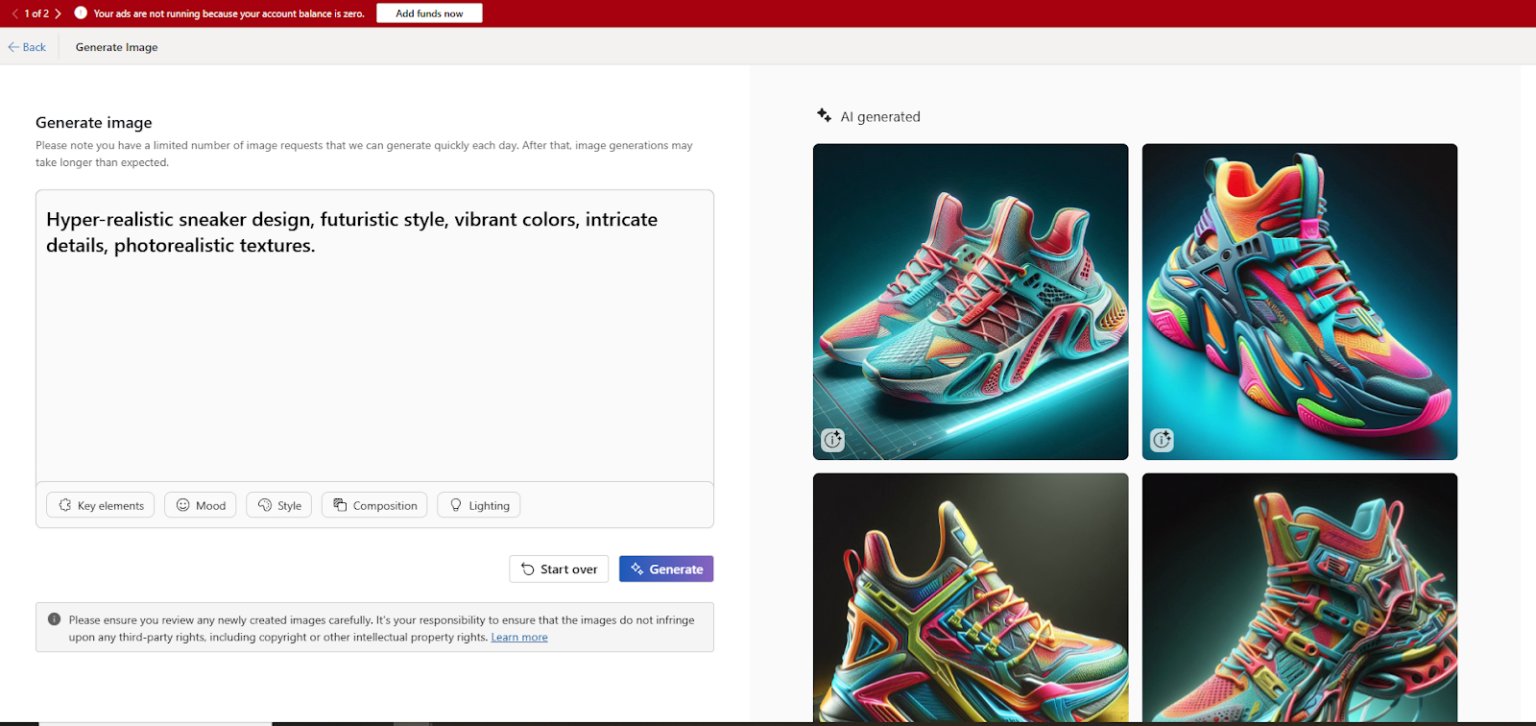The height and width of the screenshot is (726, 1536).
Task: Select the bottom-right tangled-laces sneaker image
Action: click(1299, 597)
